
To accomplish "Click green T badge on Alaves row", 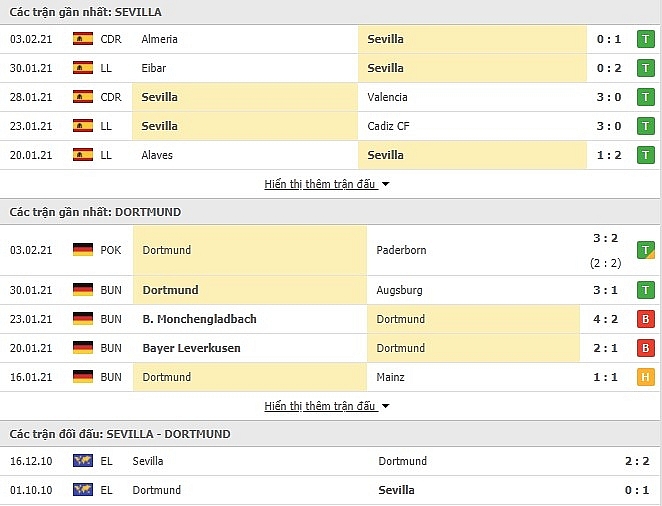I will coord(646,155).
